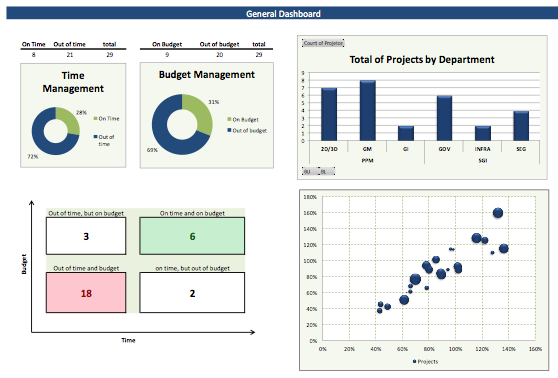Viewport: 558px width, 378px height.
Task: Select the SEG department bar
Action: 521,126
